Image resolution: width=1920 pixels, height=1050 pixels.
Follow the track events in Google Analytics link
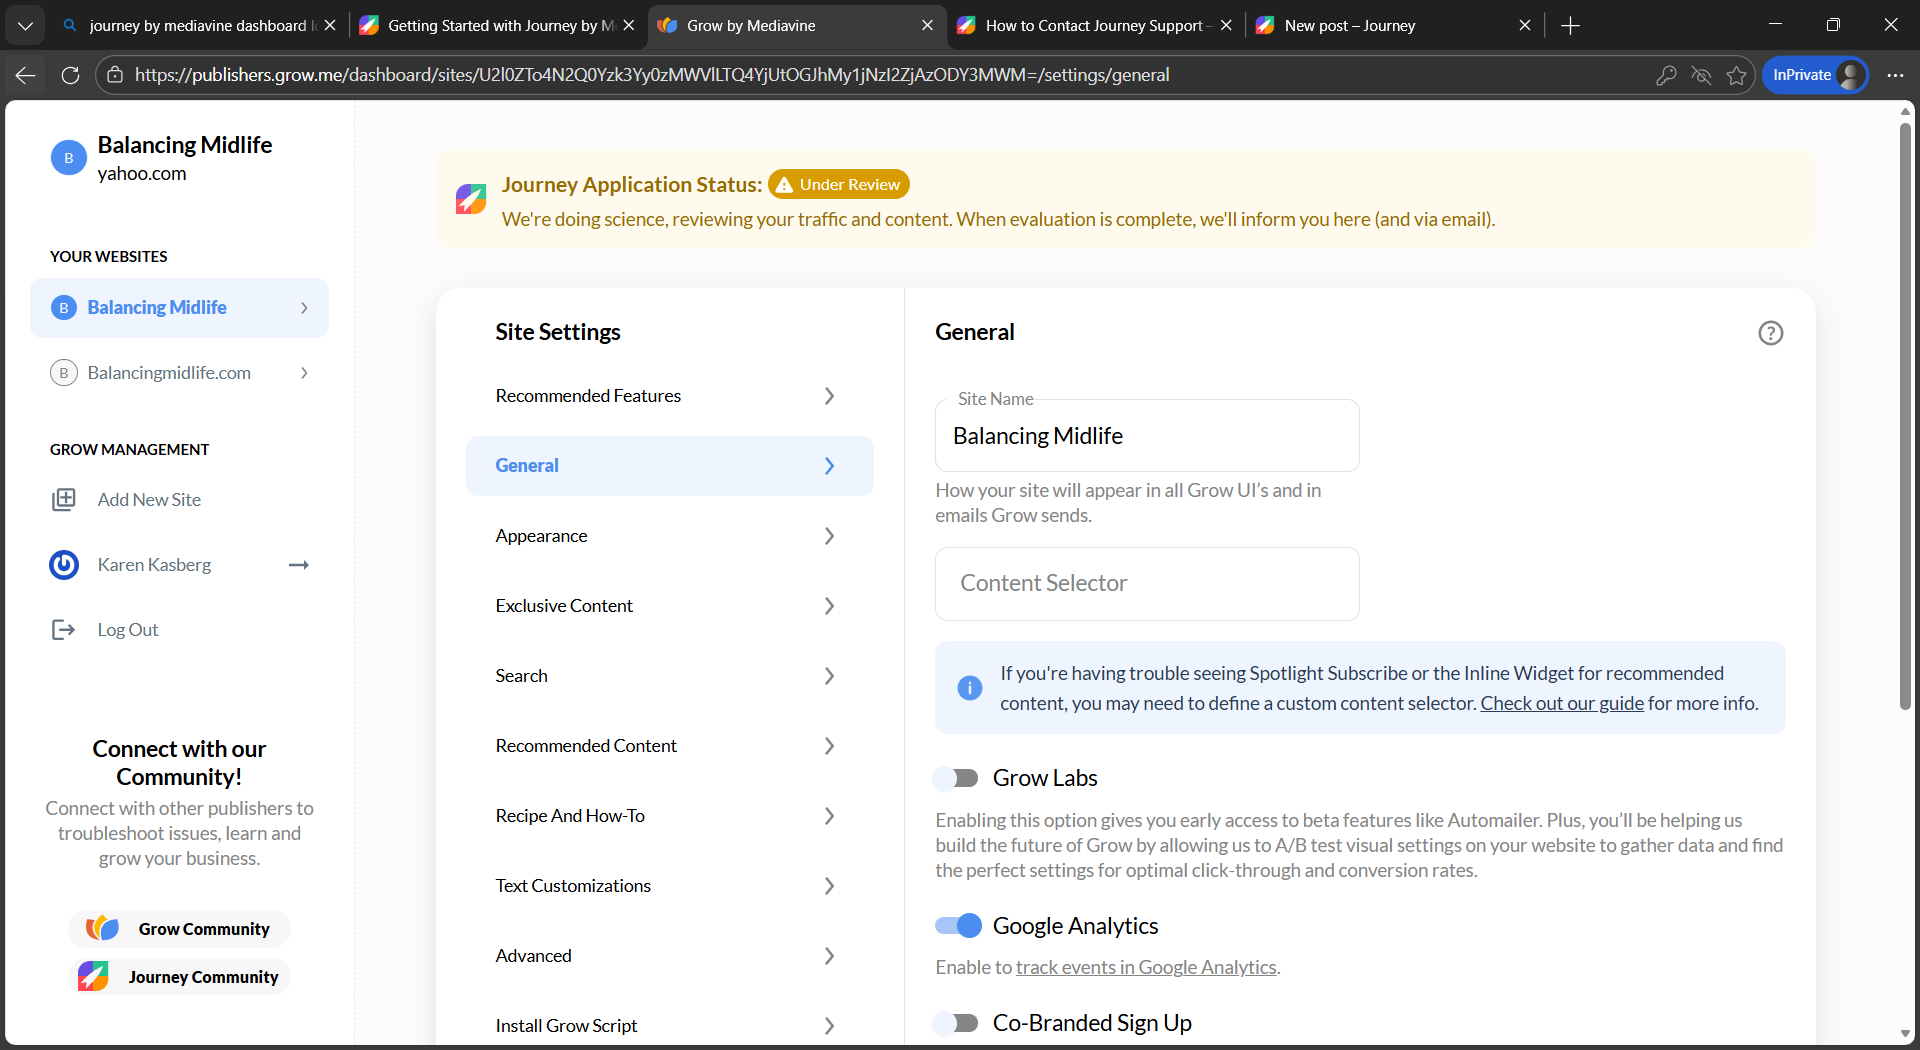(x=1145, y=967)
